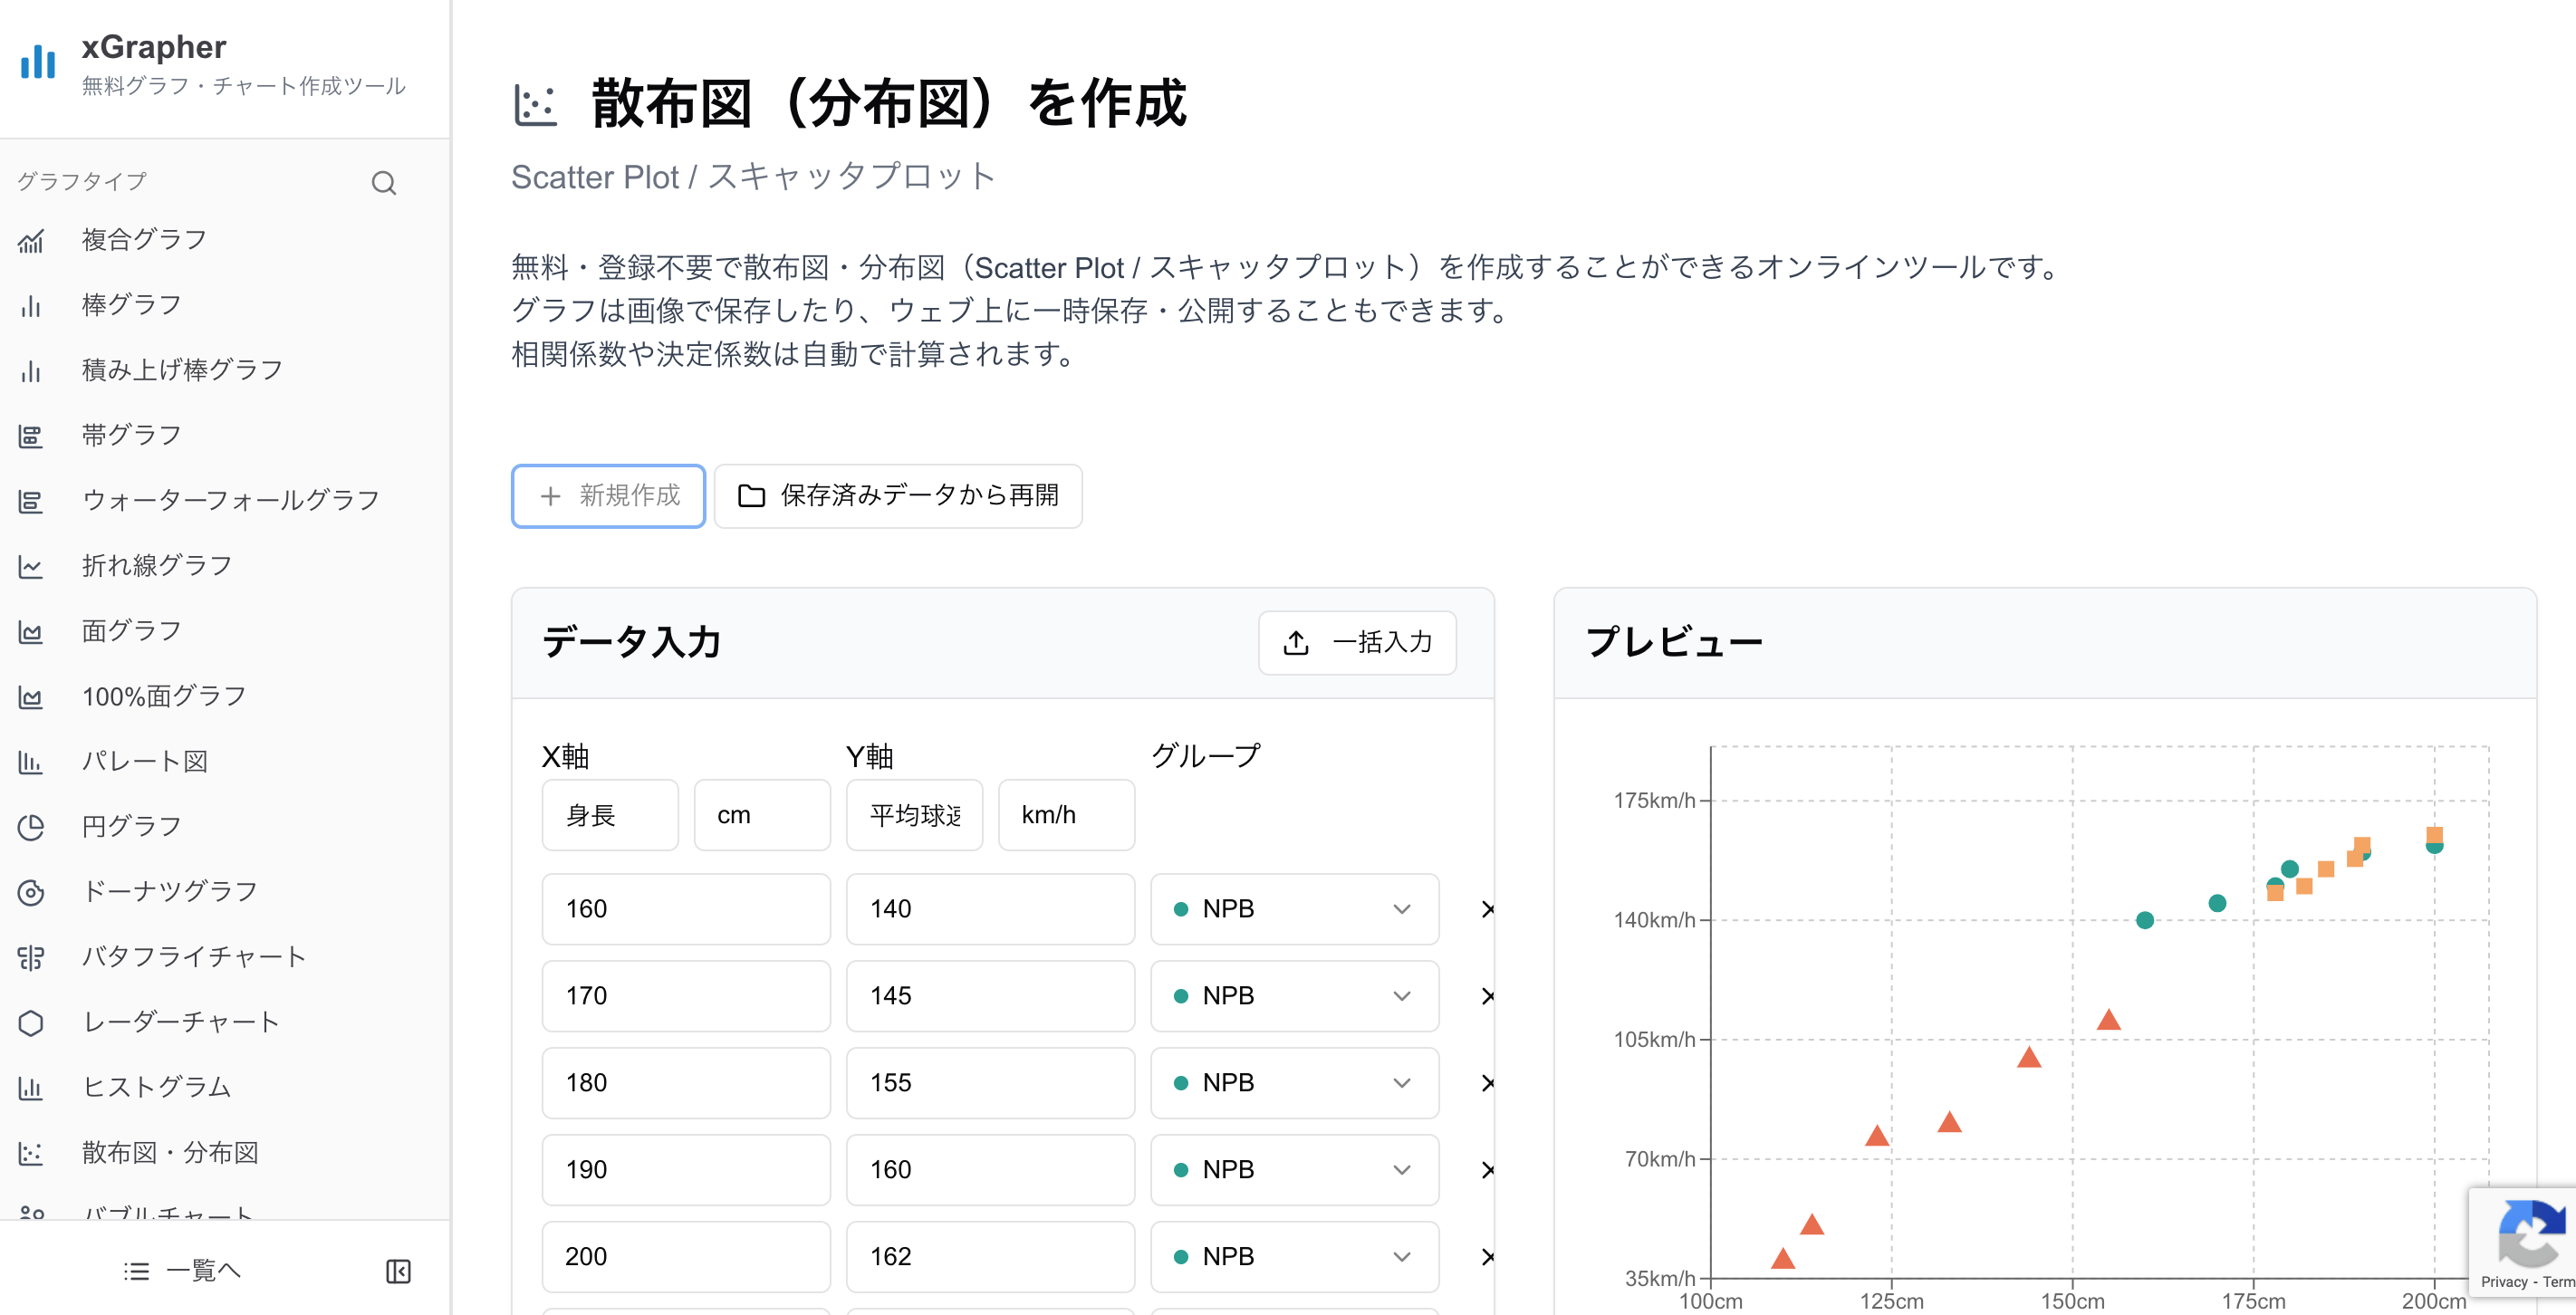This screenshot has height=1315, width=2576.
Task: Click the green NPB color dot on first row
Action: [x=1184, y=909]
